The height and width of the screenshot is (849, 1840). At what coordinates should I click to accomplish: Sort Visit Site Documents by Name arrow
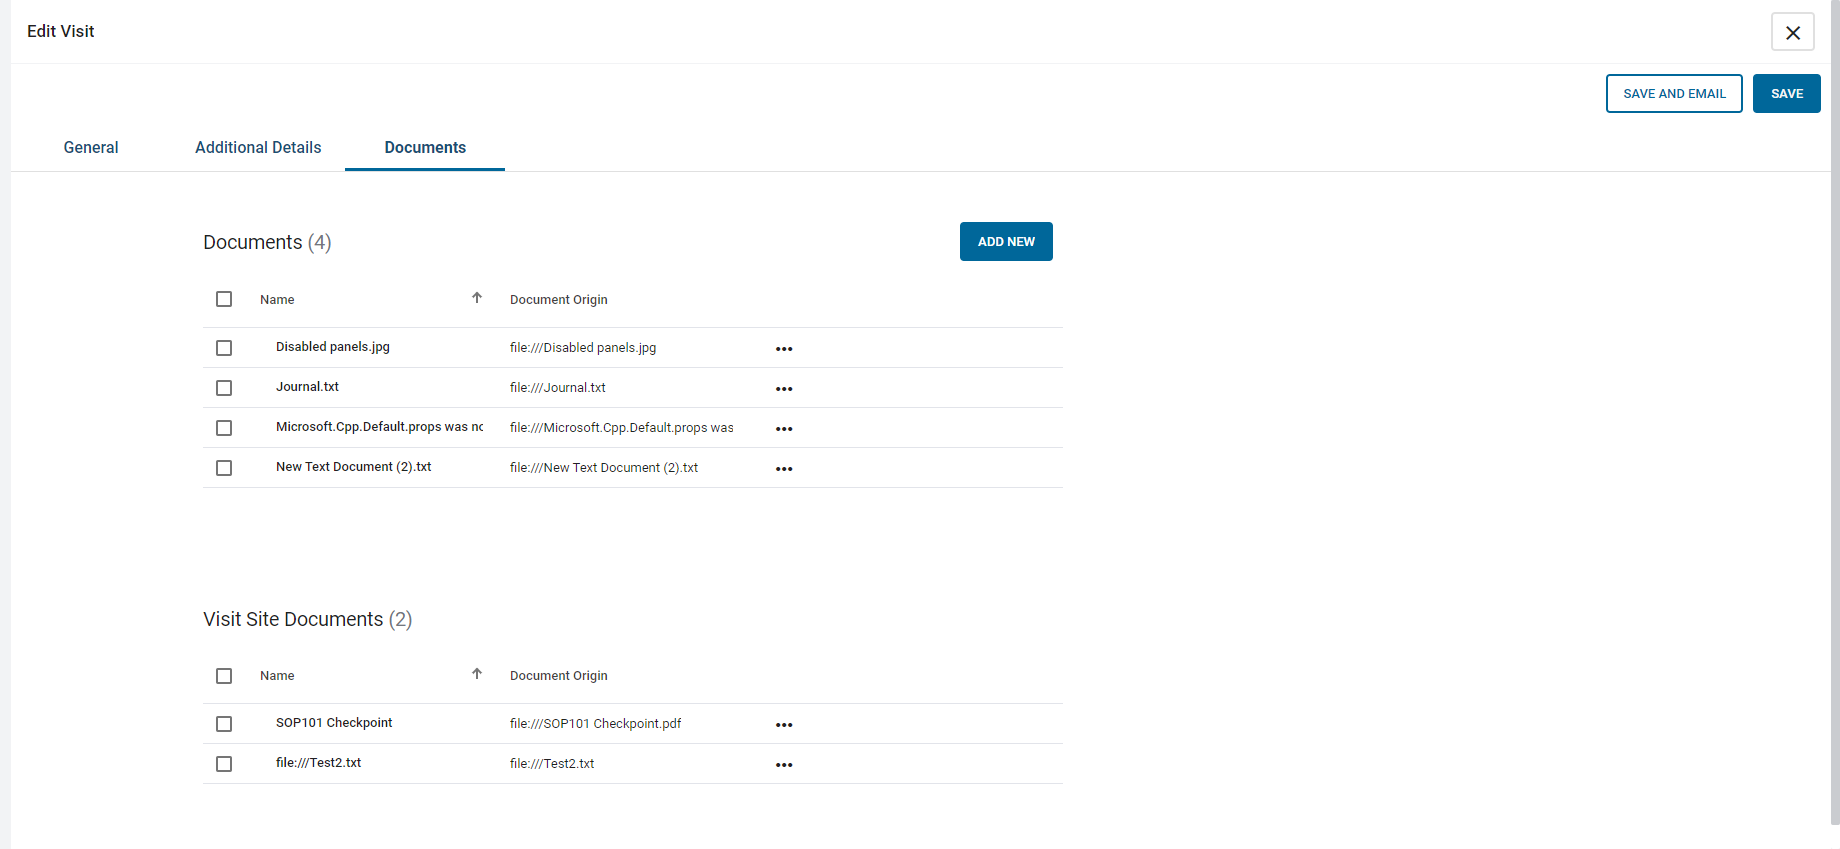(477, 674)
